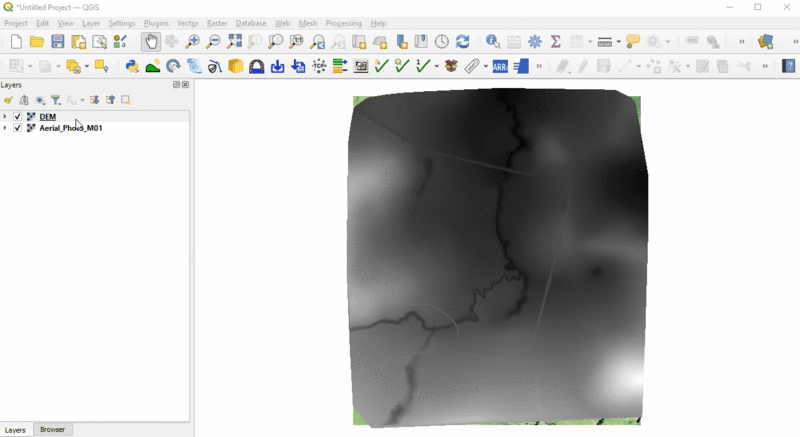Click the DEM raster on map canvas
The width and height of the screenshot is (800, 437).
[x=495, y=260]
